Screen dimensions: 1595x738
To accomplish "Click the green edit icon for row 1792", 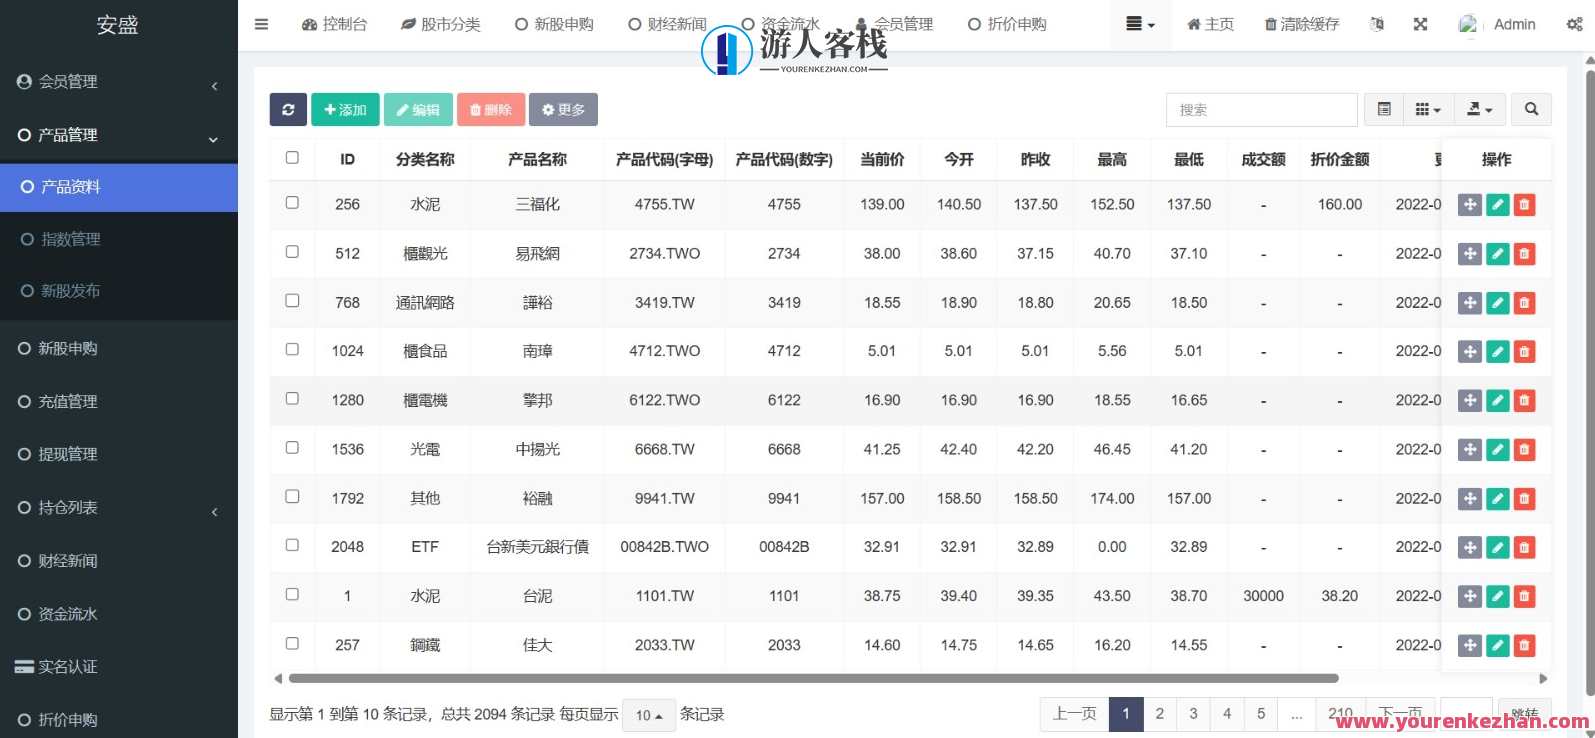I will click(1497, 499).
